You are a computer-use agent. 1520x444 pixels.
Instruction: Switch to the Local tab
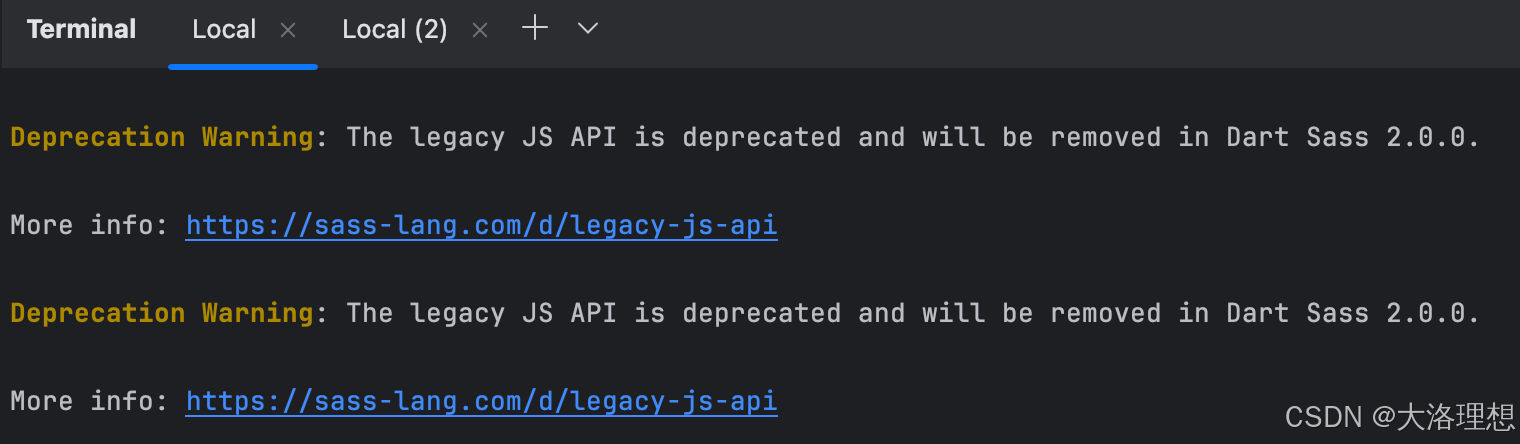pos(224,30)
